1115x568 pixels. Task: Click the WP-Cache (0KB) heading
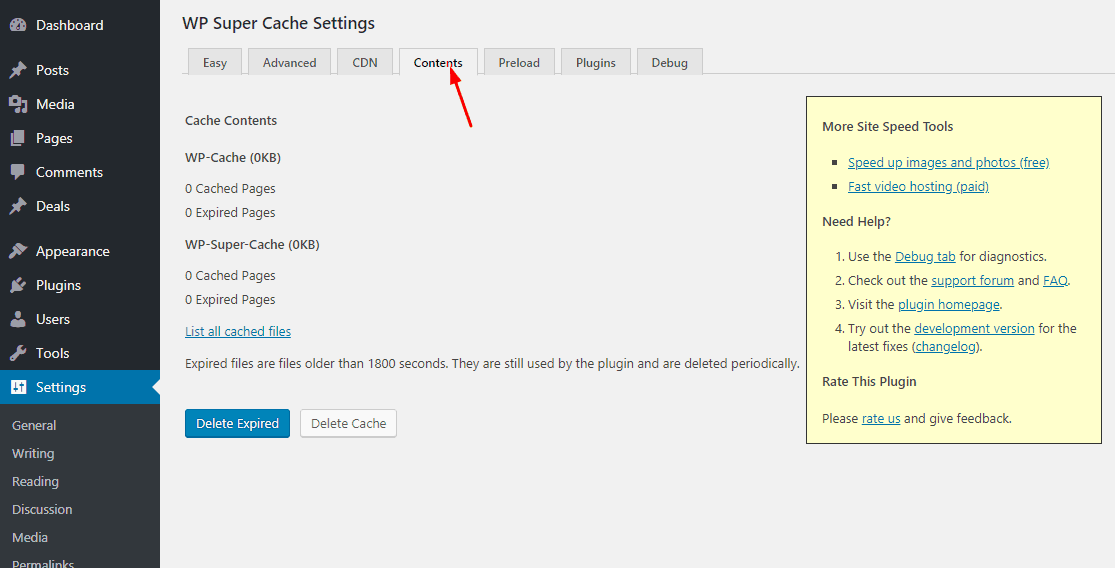(x=233, y=157)
